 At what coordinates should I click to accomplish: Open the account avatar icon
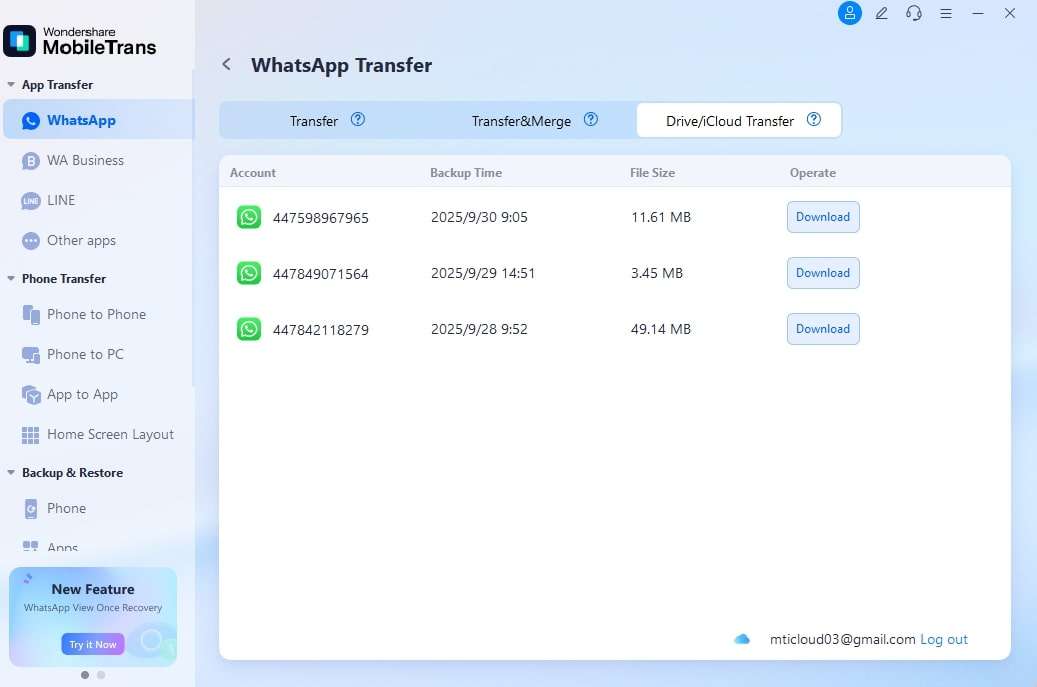point(849,13)
